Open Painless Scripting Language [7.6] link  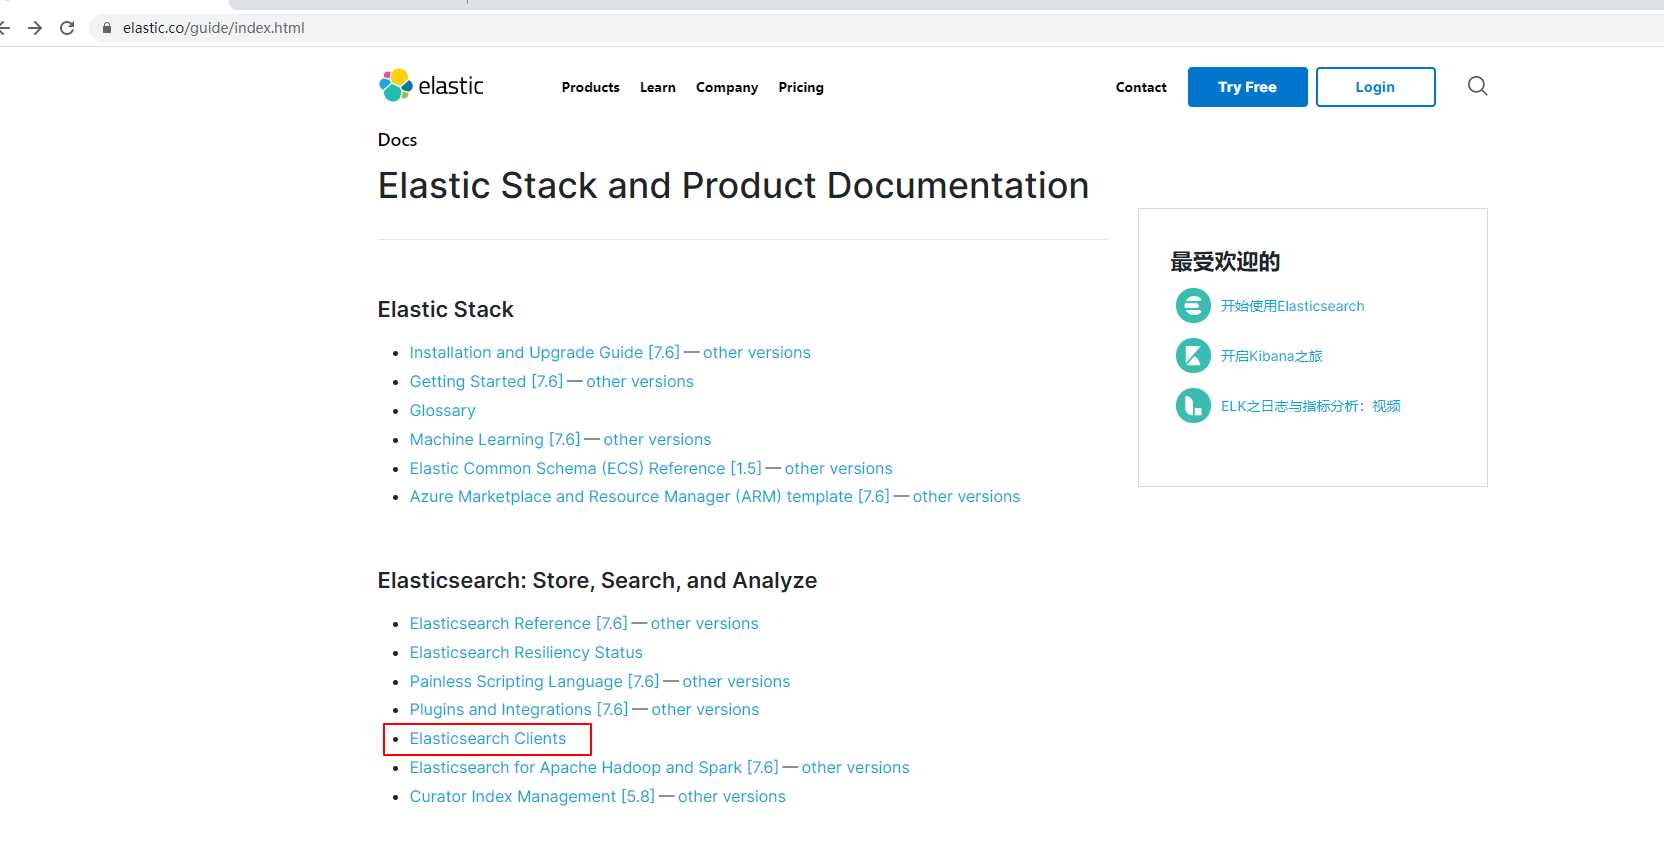[x=534, y=681]
